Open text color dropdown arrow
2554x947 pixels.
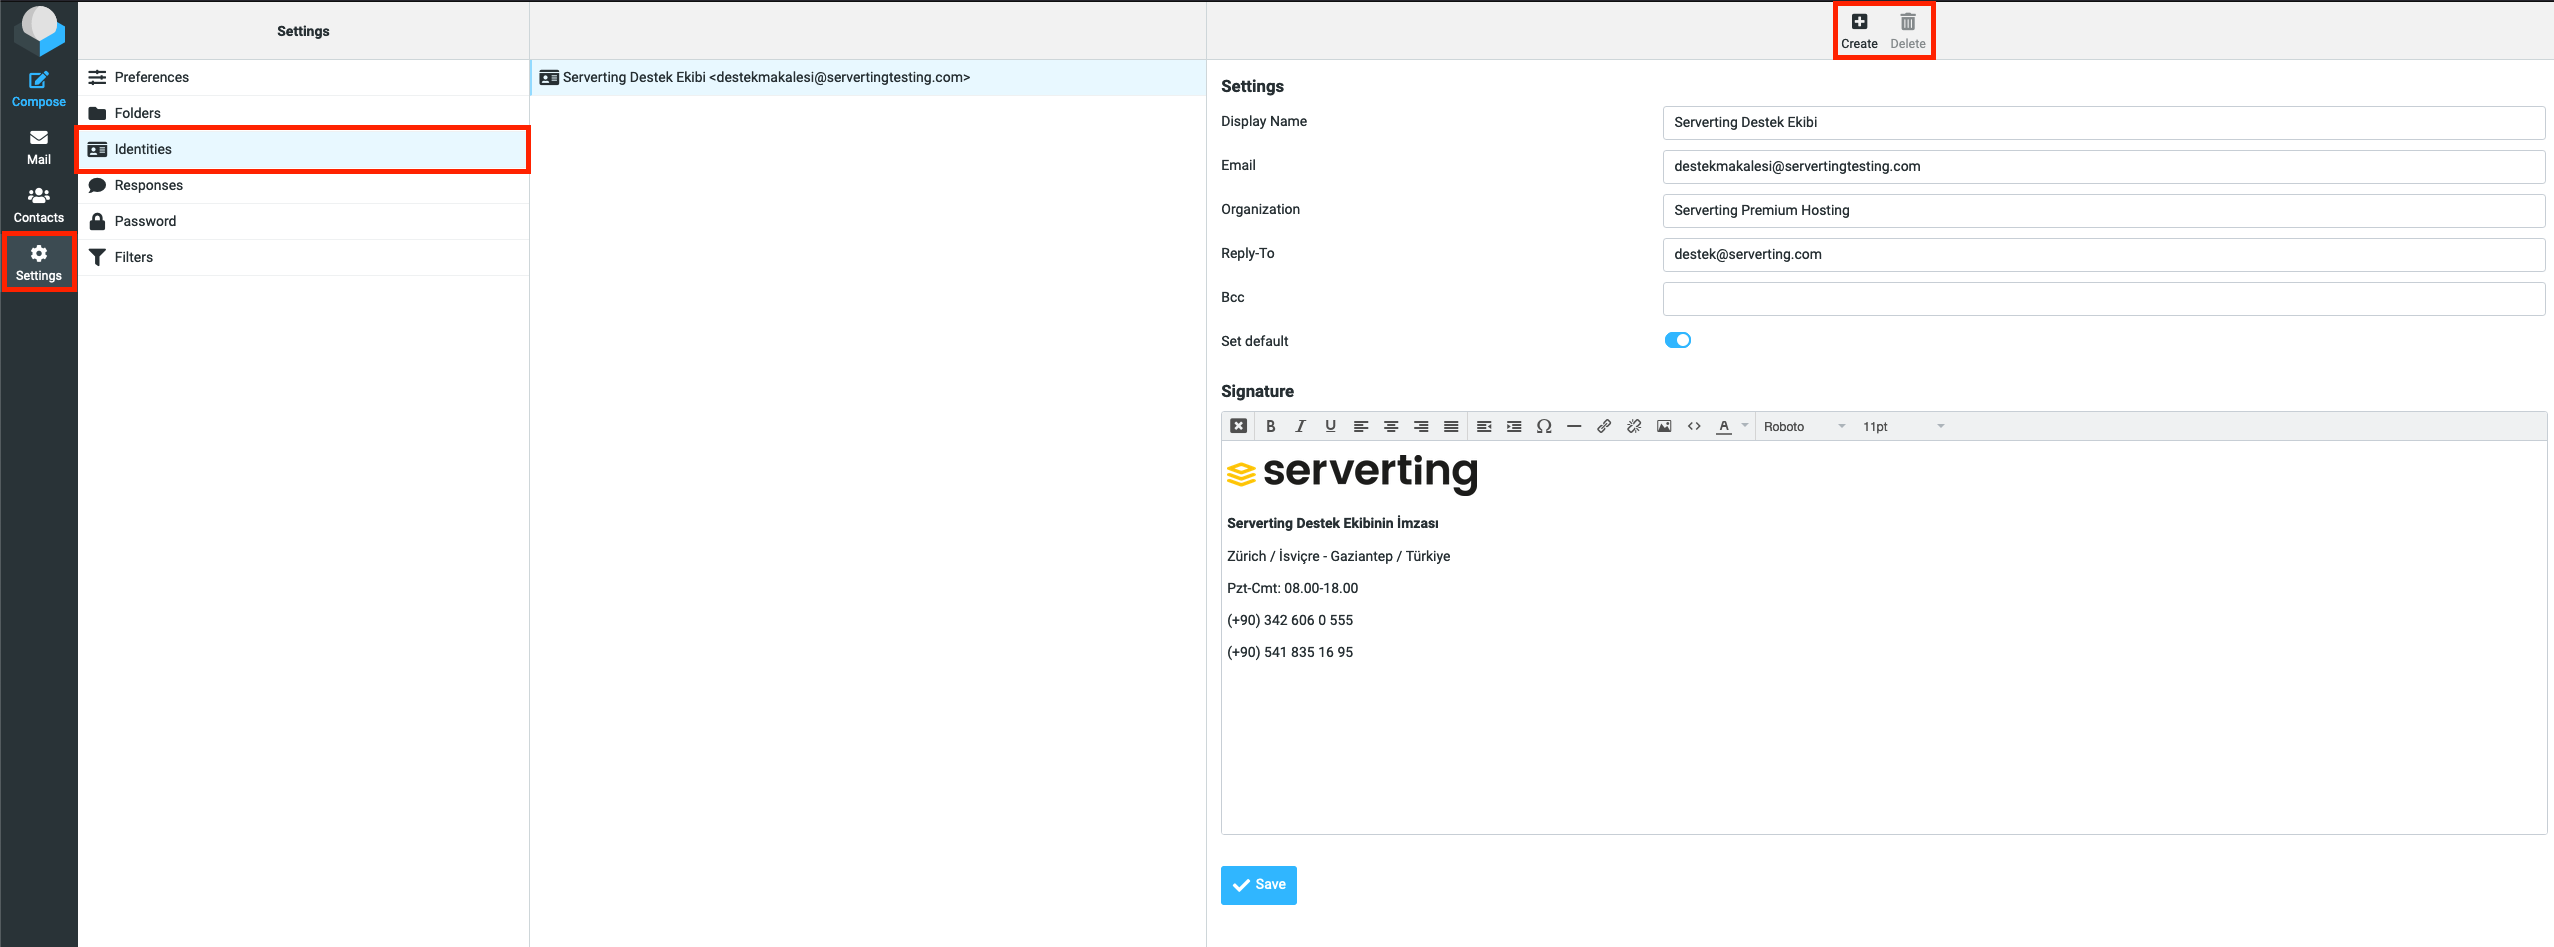1745,426
